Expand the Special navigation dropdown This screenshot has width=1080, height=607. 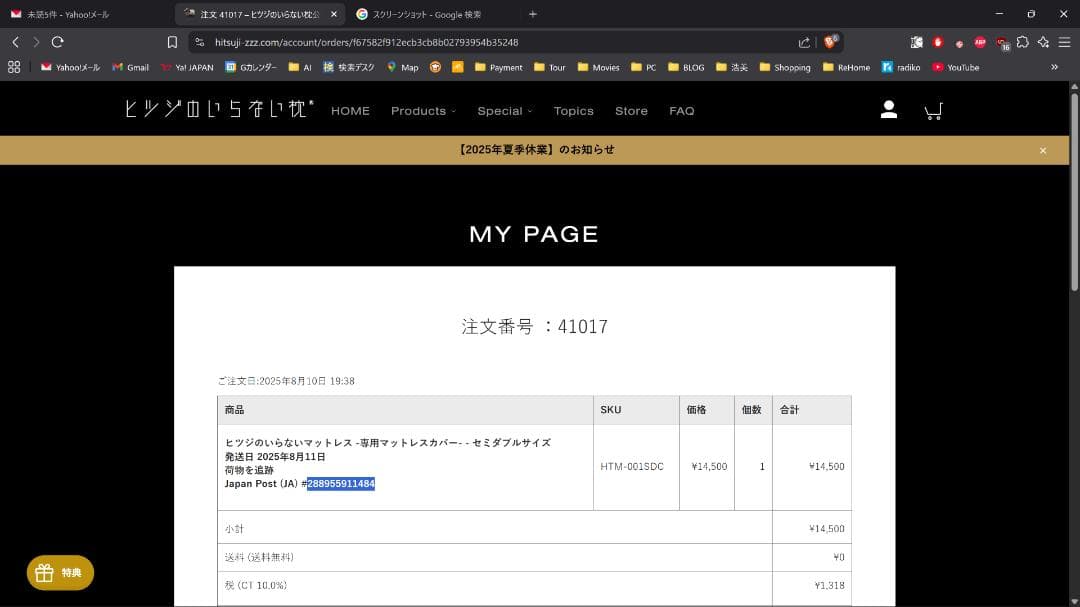[504, 111]
